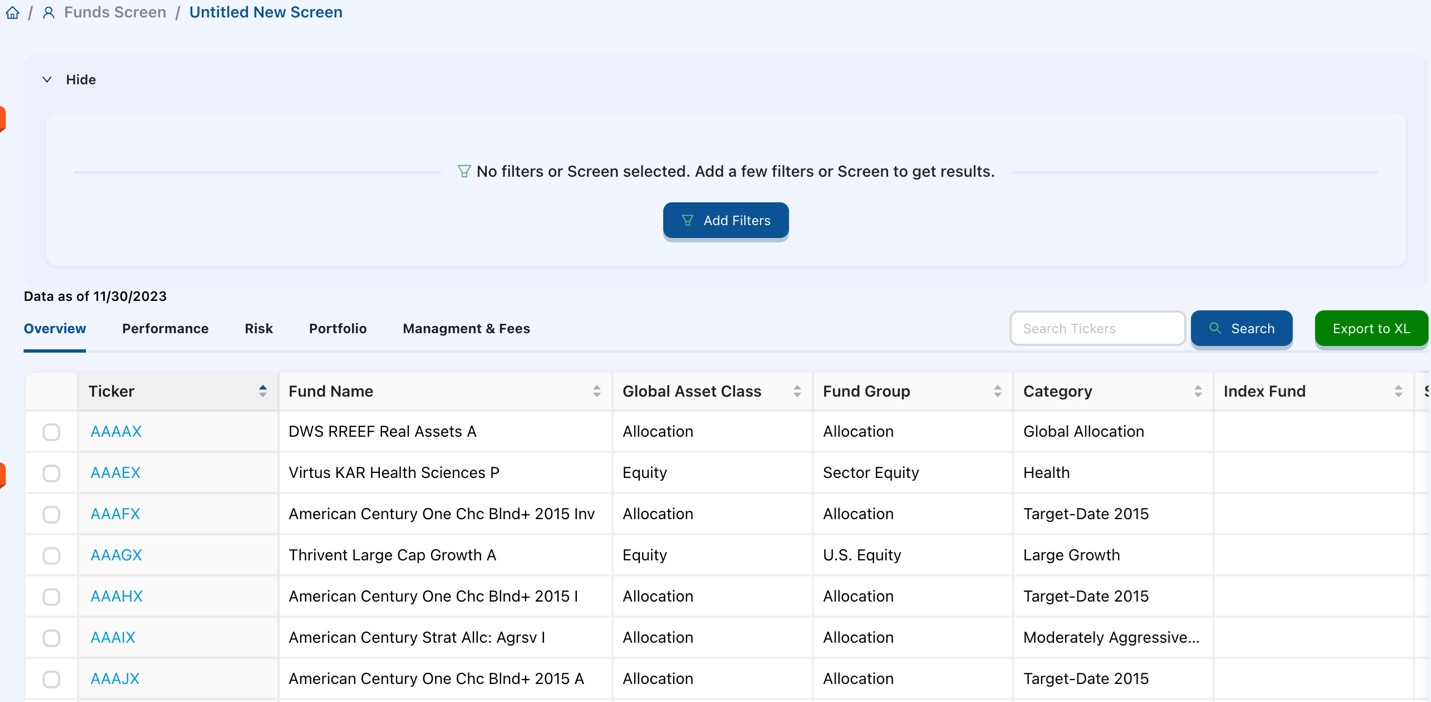Image resolution: width=1431 pixels, height=702 pixels.
Task: Open AAAGX ticker link
Action: tap(116, 555)
